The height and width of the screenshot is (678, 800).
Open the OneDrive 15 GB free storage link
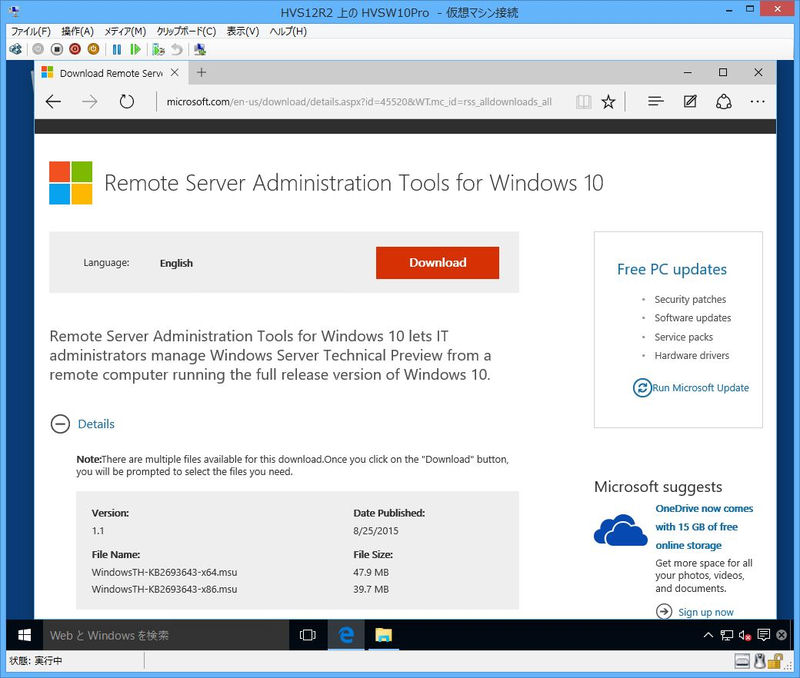[704, 526]
